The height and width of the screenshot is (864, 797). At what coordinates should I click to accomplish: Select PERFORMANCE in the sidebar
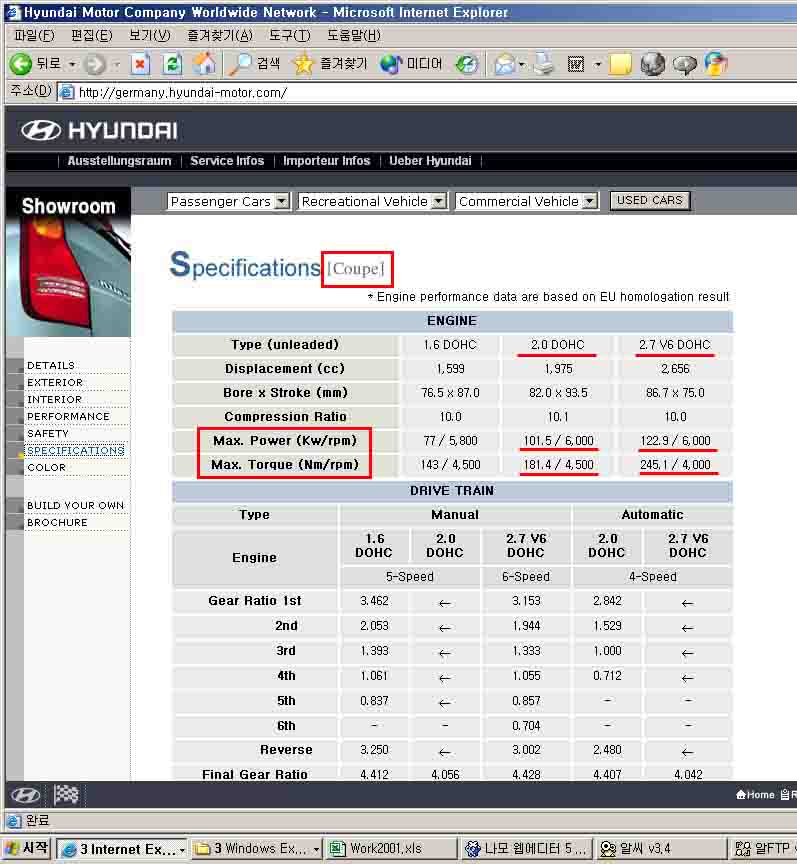click(68, 417)
